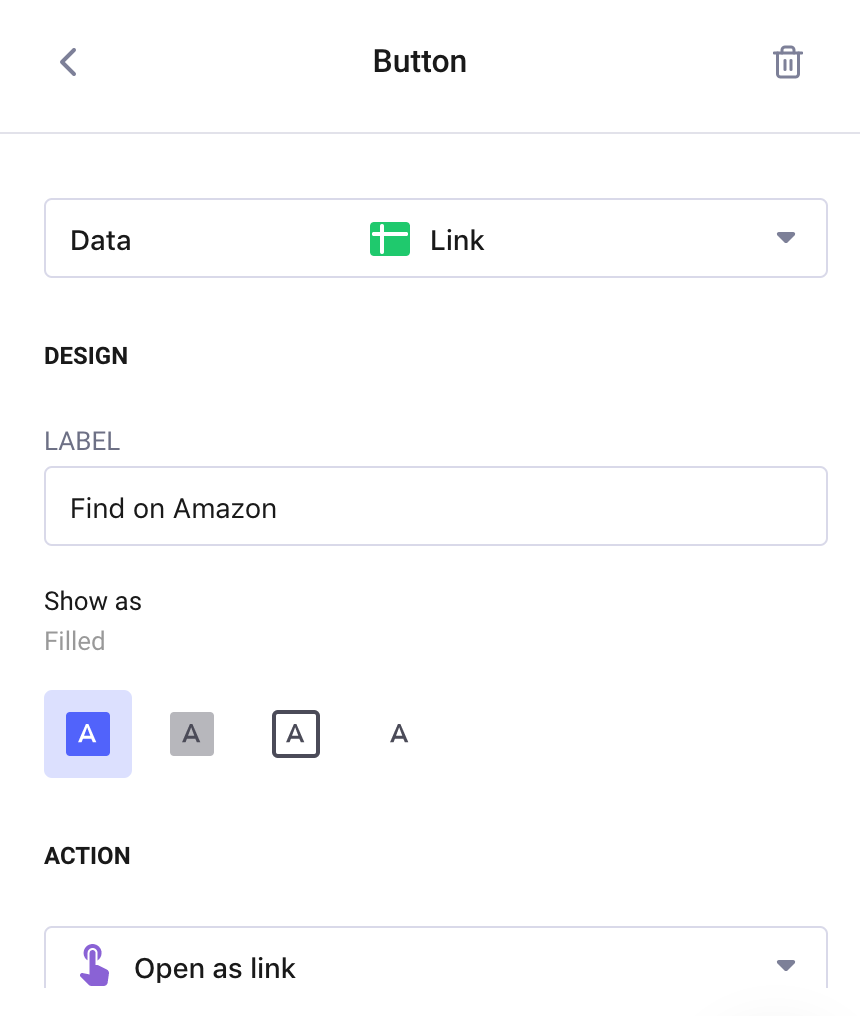860x1016 pixels.
Task: Open the action type dropdown arrow
Action: [786, 965]
